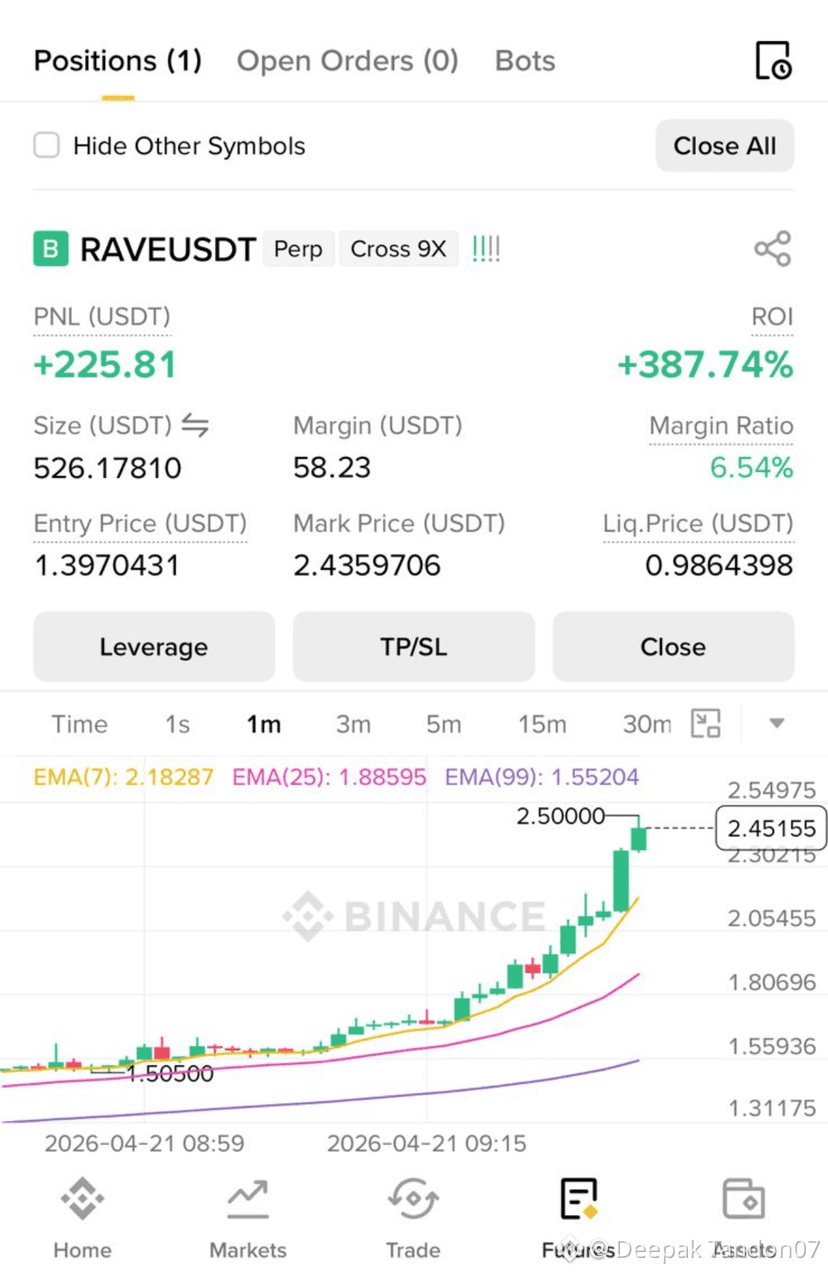Tap the 526.17810 size value
Screen dimensions: 828x1274
click(x=108, y=467)
